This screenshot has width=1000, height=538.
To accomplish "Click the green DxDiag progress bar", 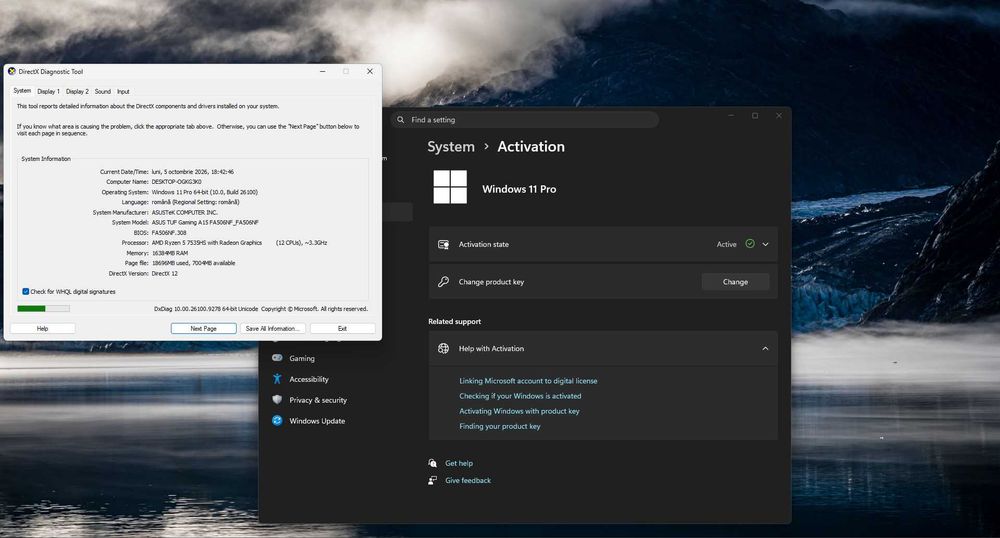I will [43, 309].
